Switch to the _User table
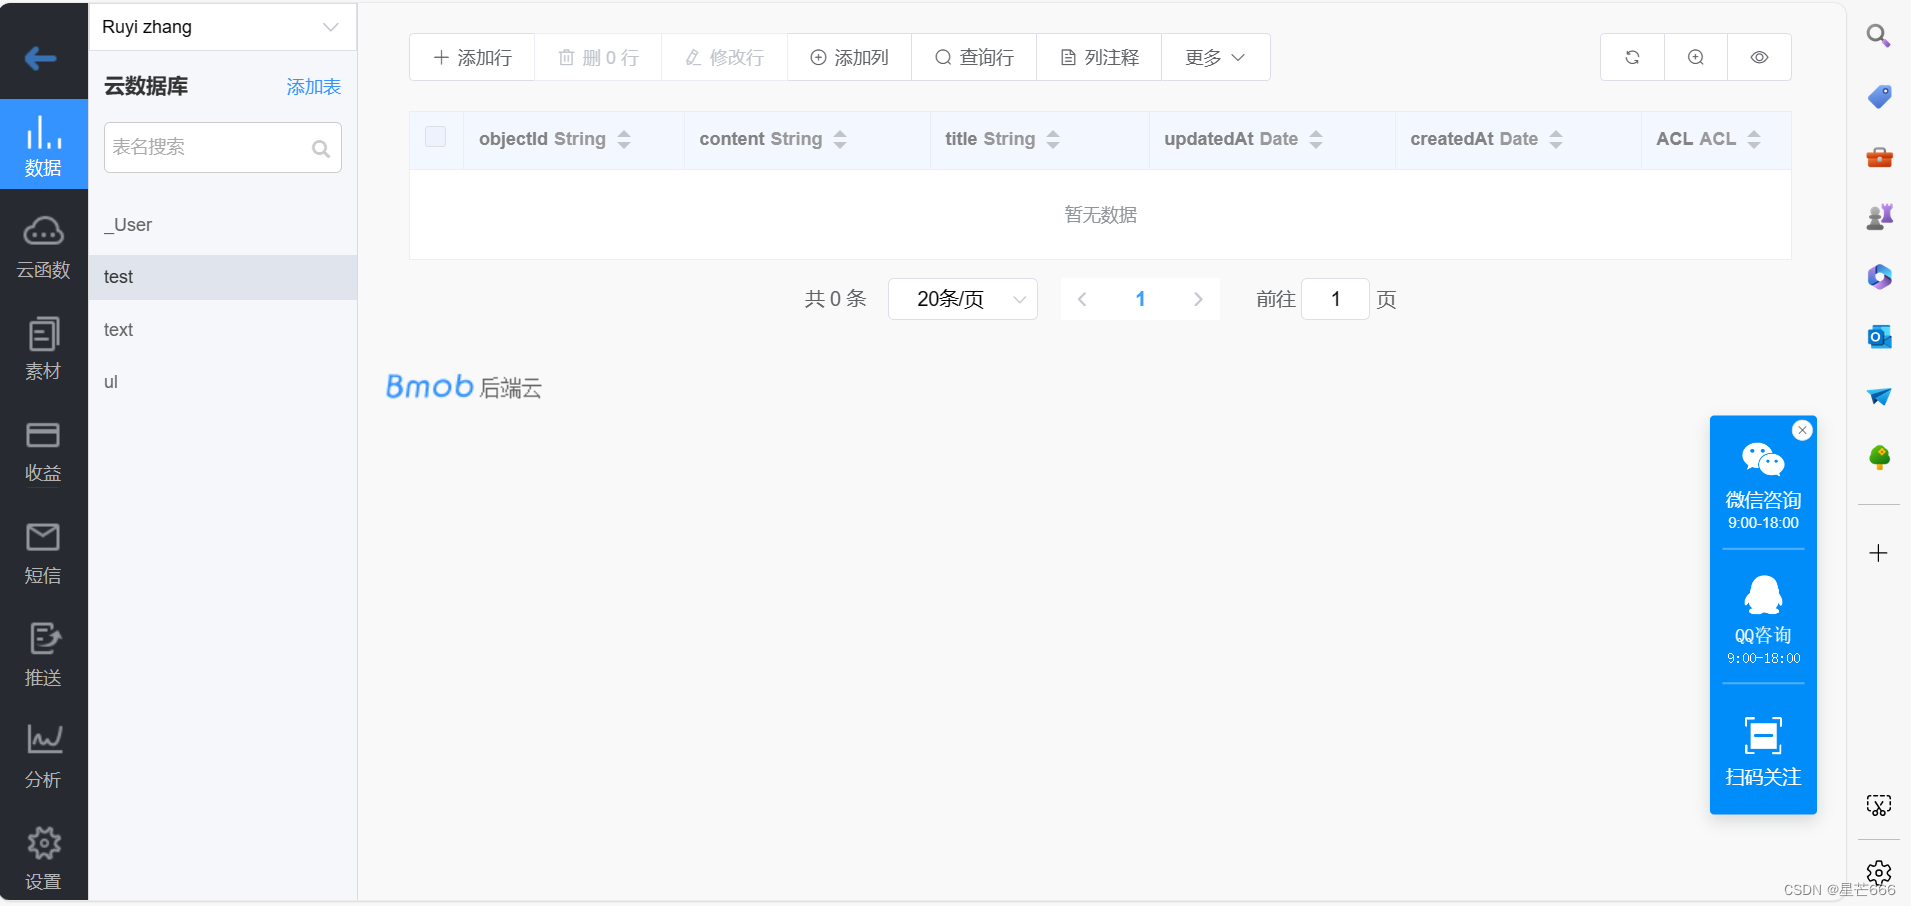Viewport: 1911px width, 906px height. pyautogui.click(x=128, y=224)
